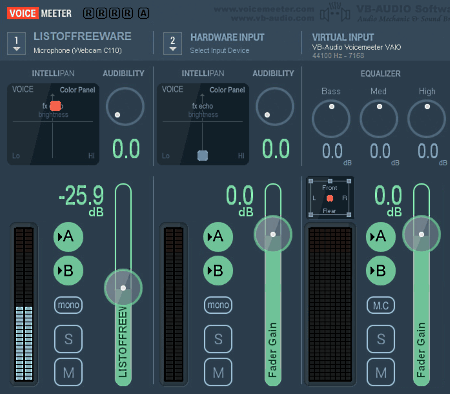
Task: Solo Hardware Input 2 with S button
Action: tap(218, 339)
